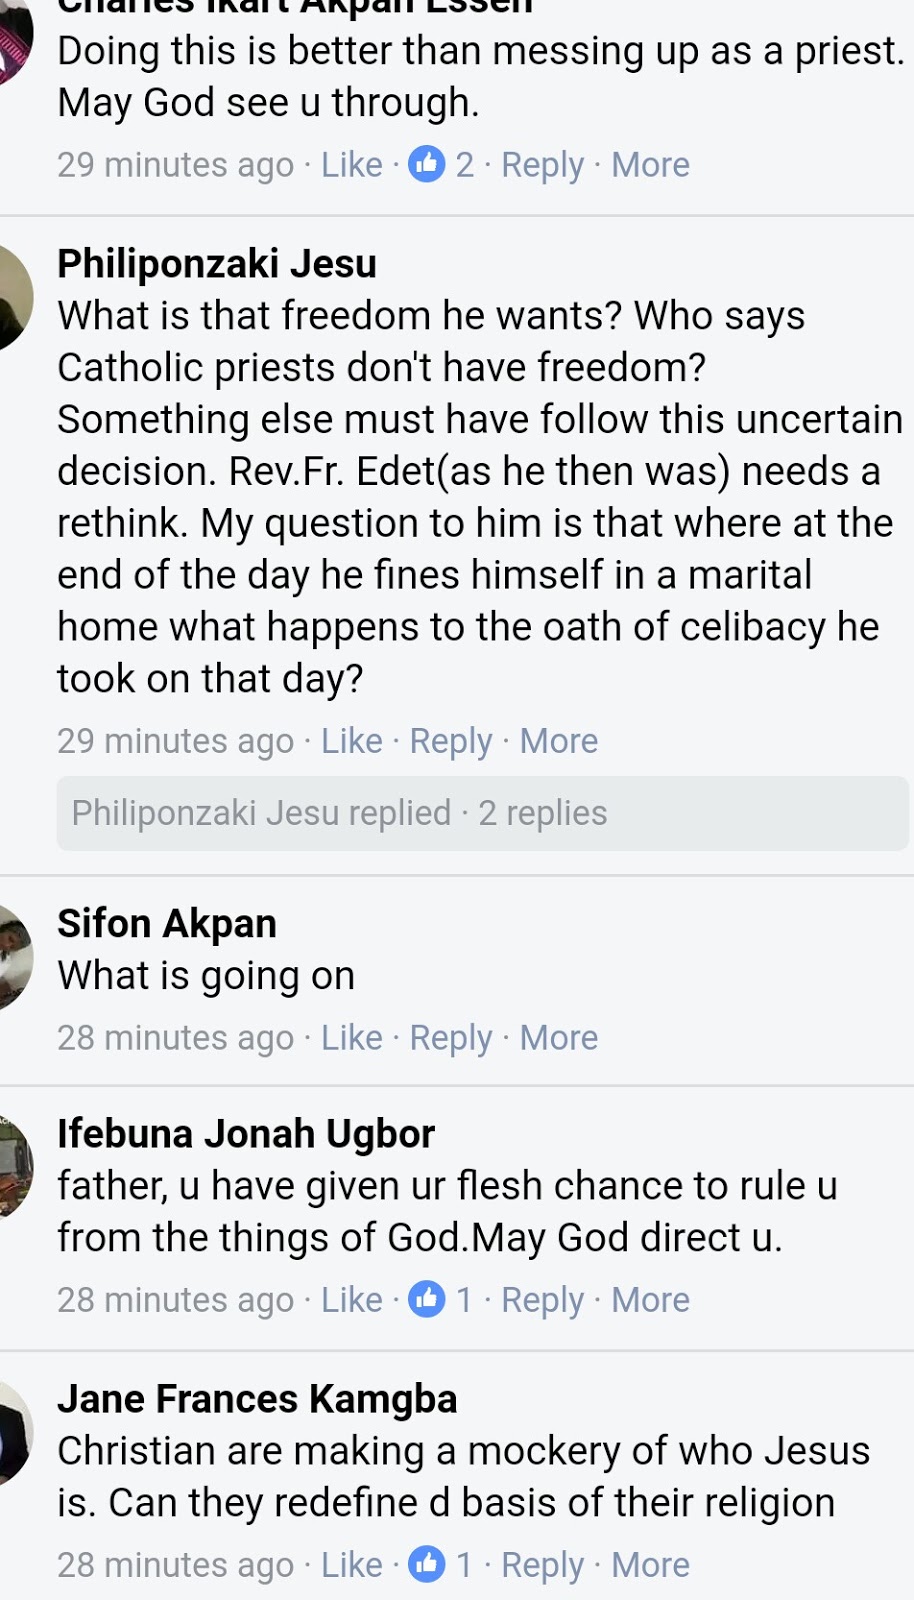Open Sifon Akpan's profile picture
Image resolution: width=914 pixels, height=1600 pixels.
[x=14, y=957]
